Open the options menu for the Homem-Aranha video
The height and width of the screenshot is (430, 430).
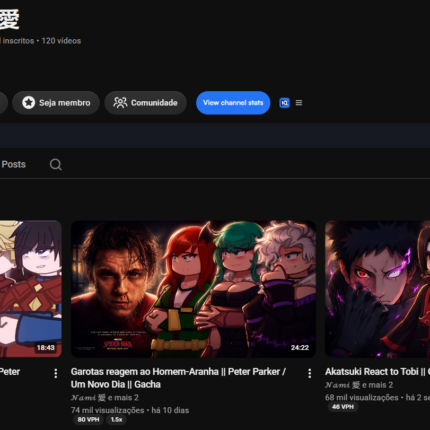pyautogui.click(x=310, y=373)
